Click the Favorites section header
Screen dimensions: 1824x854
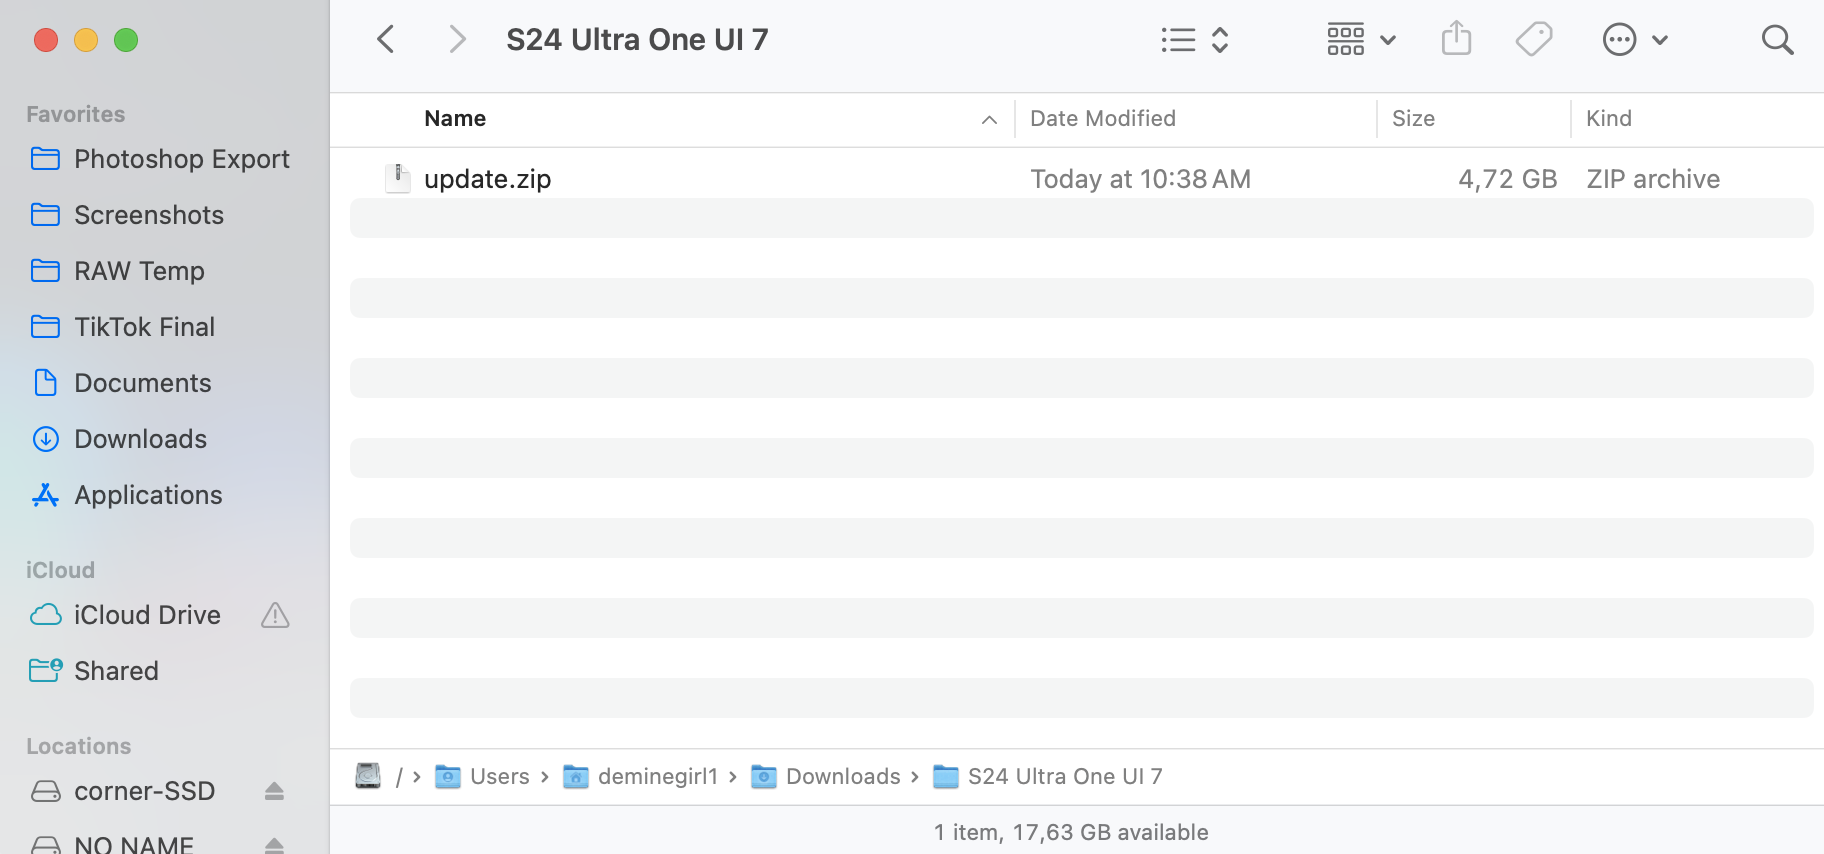tap(75, 114)
